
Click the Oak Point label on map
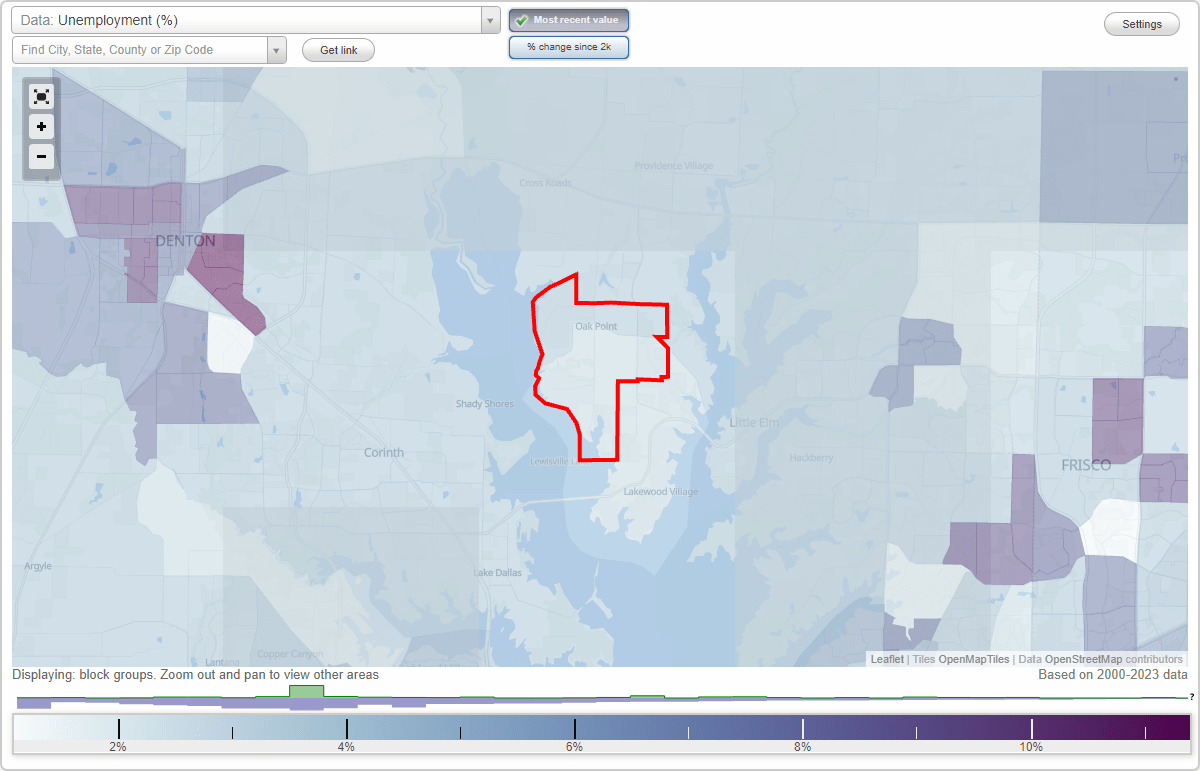click(x=595, y=326)
